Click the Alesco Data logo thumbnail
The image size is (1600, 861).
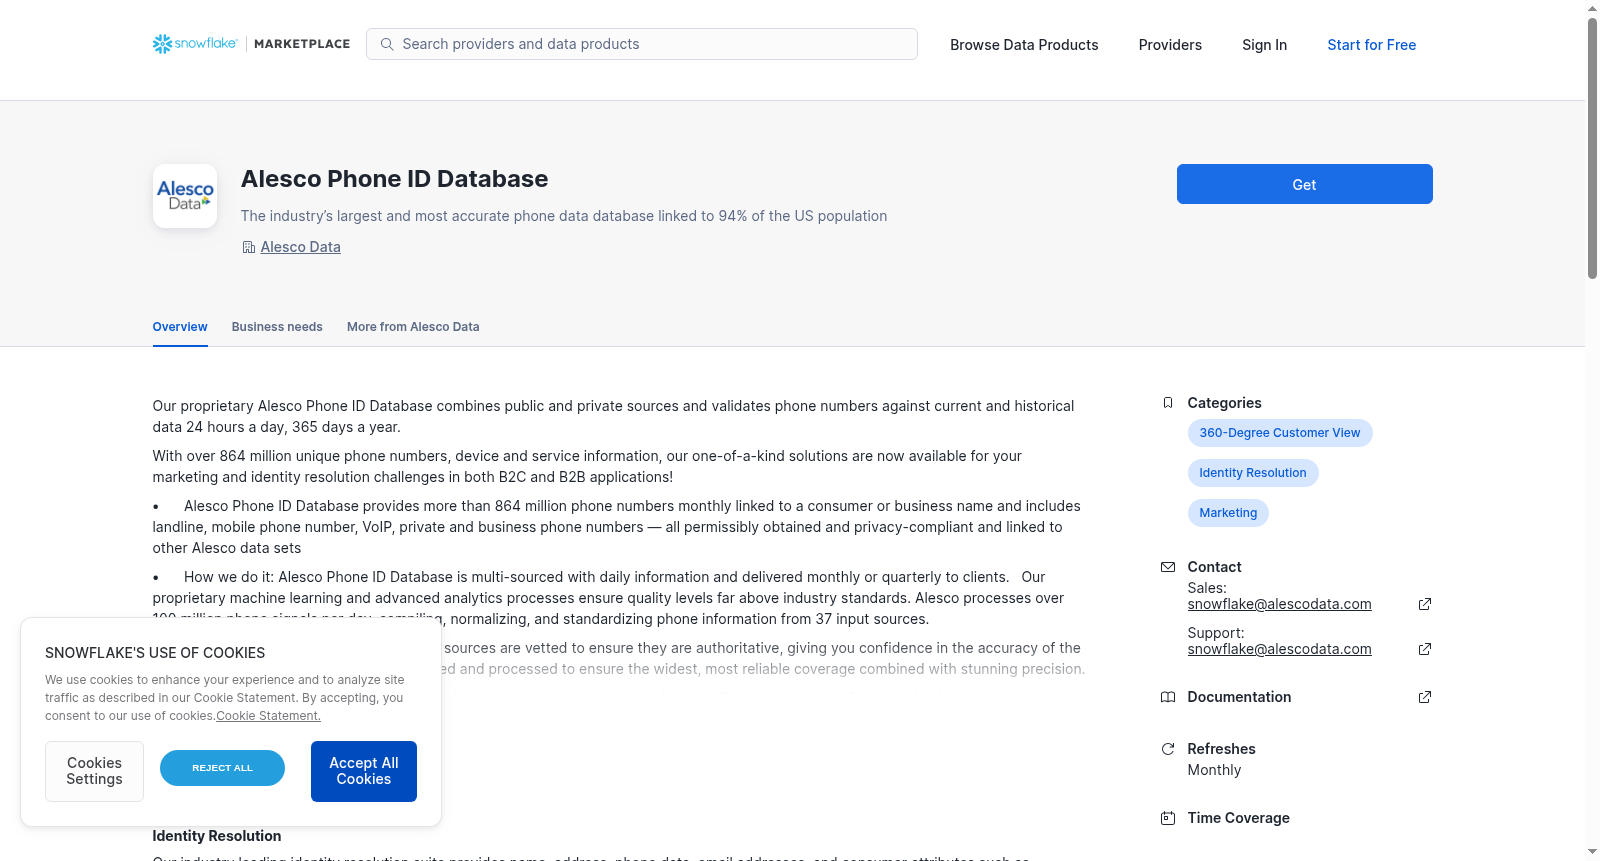(185, 196)
